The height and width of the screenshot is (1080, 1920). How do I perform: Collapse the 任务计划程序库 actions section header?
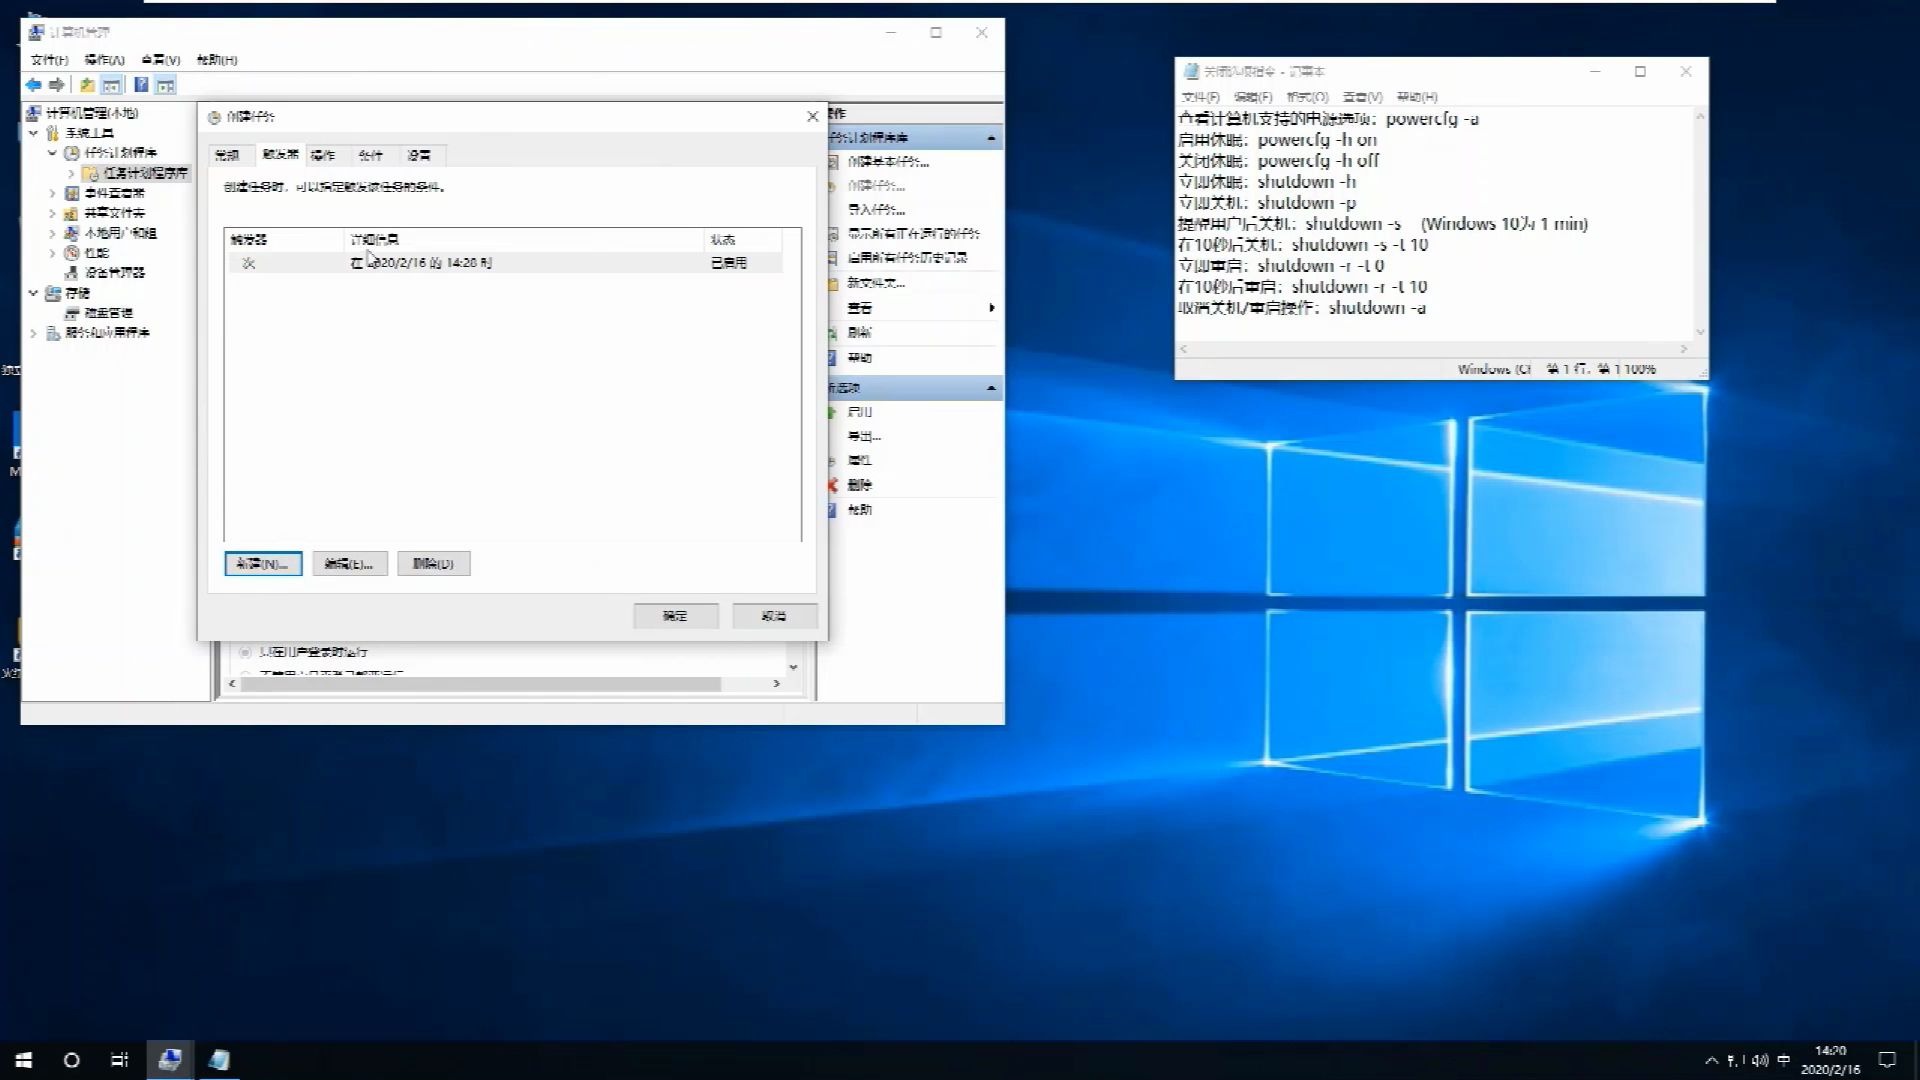[991, 137]
